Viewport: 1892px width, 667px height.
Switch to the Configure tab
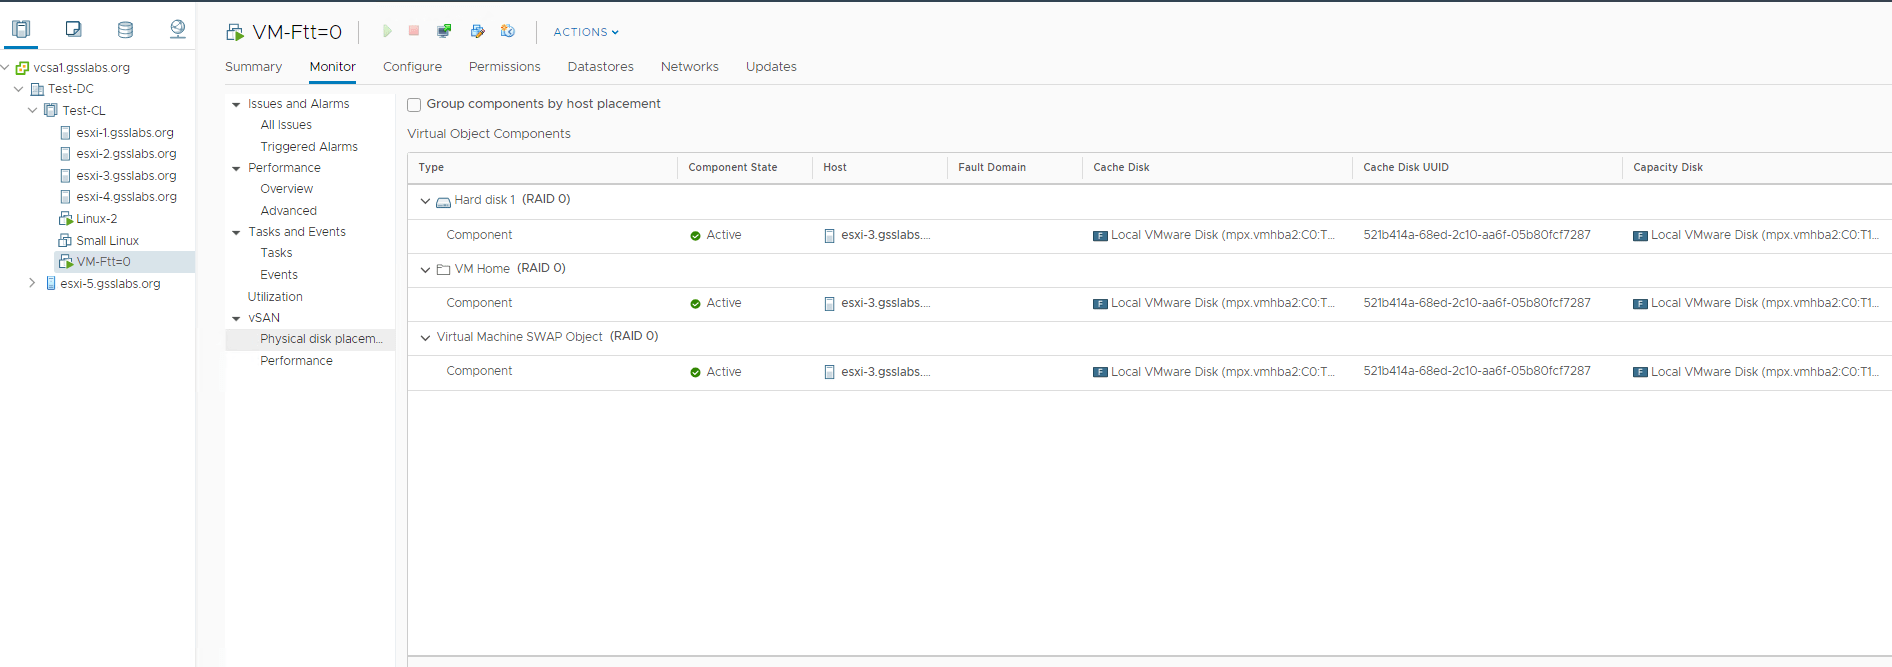coord(412,67)
